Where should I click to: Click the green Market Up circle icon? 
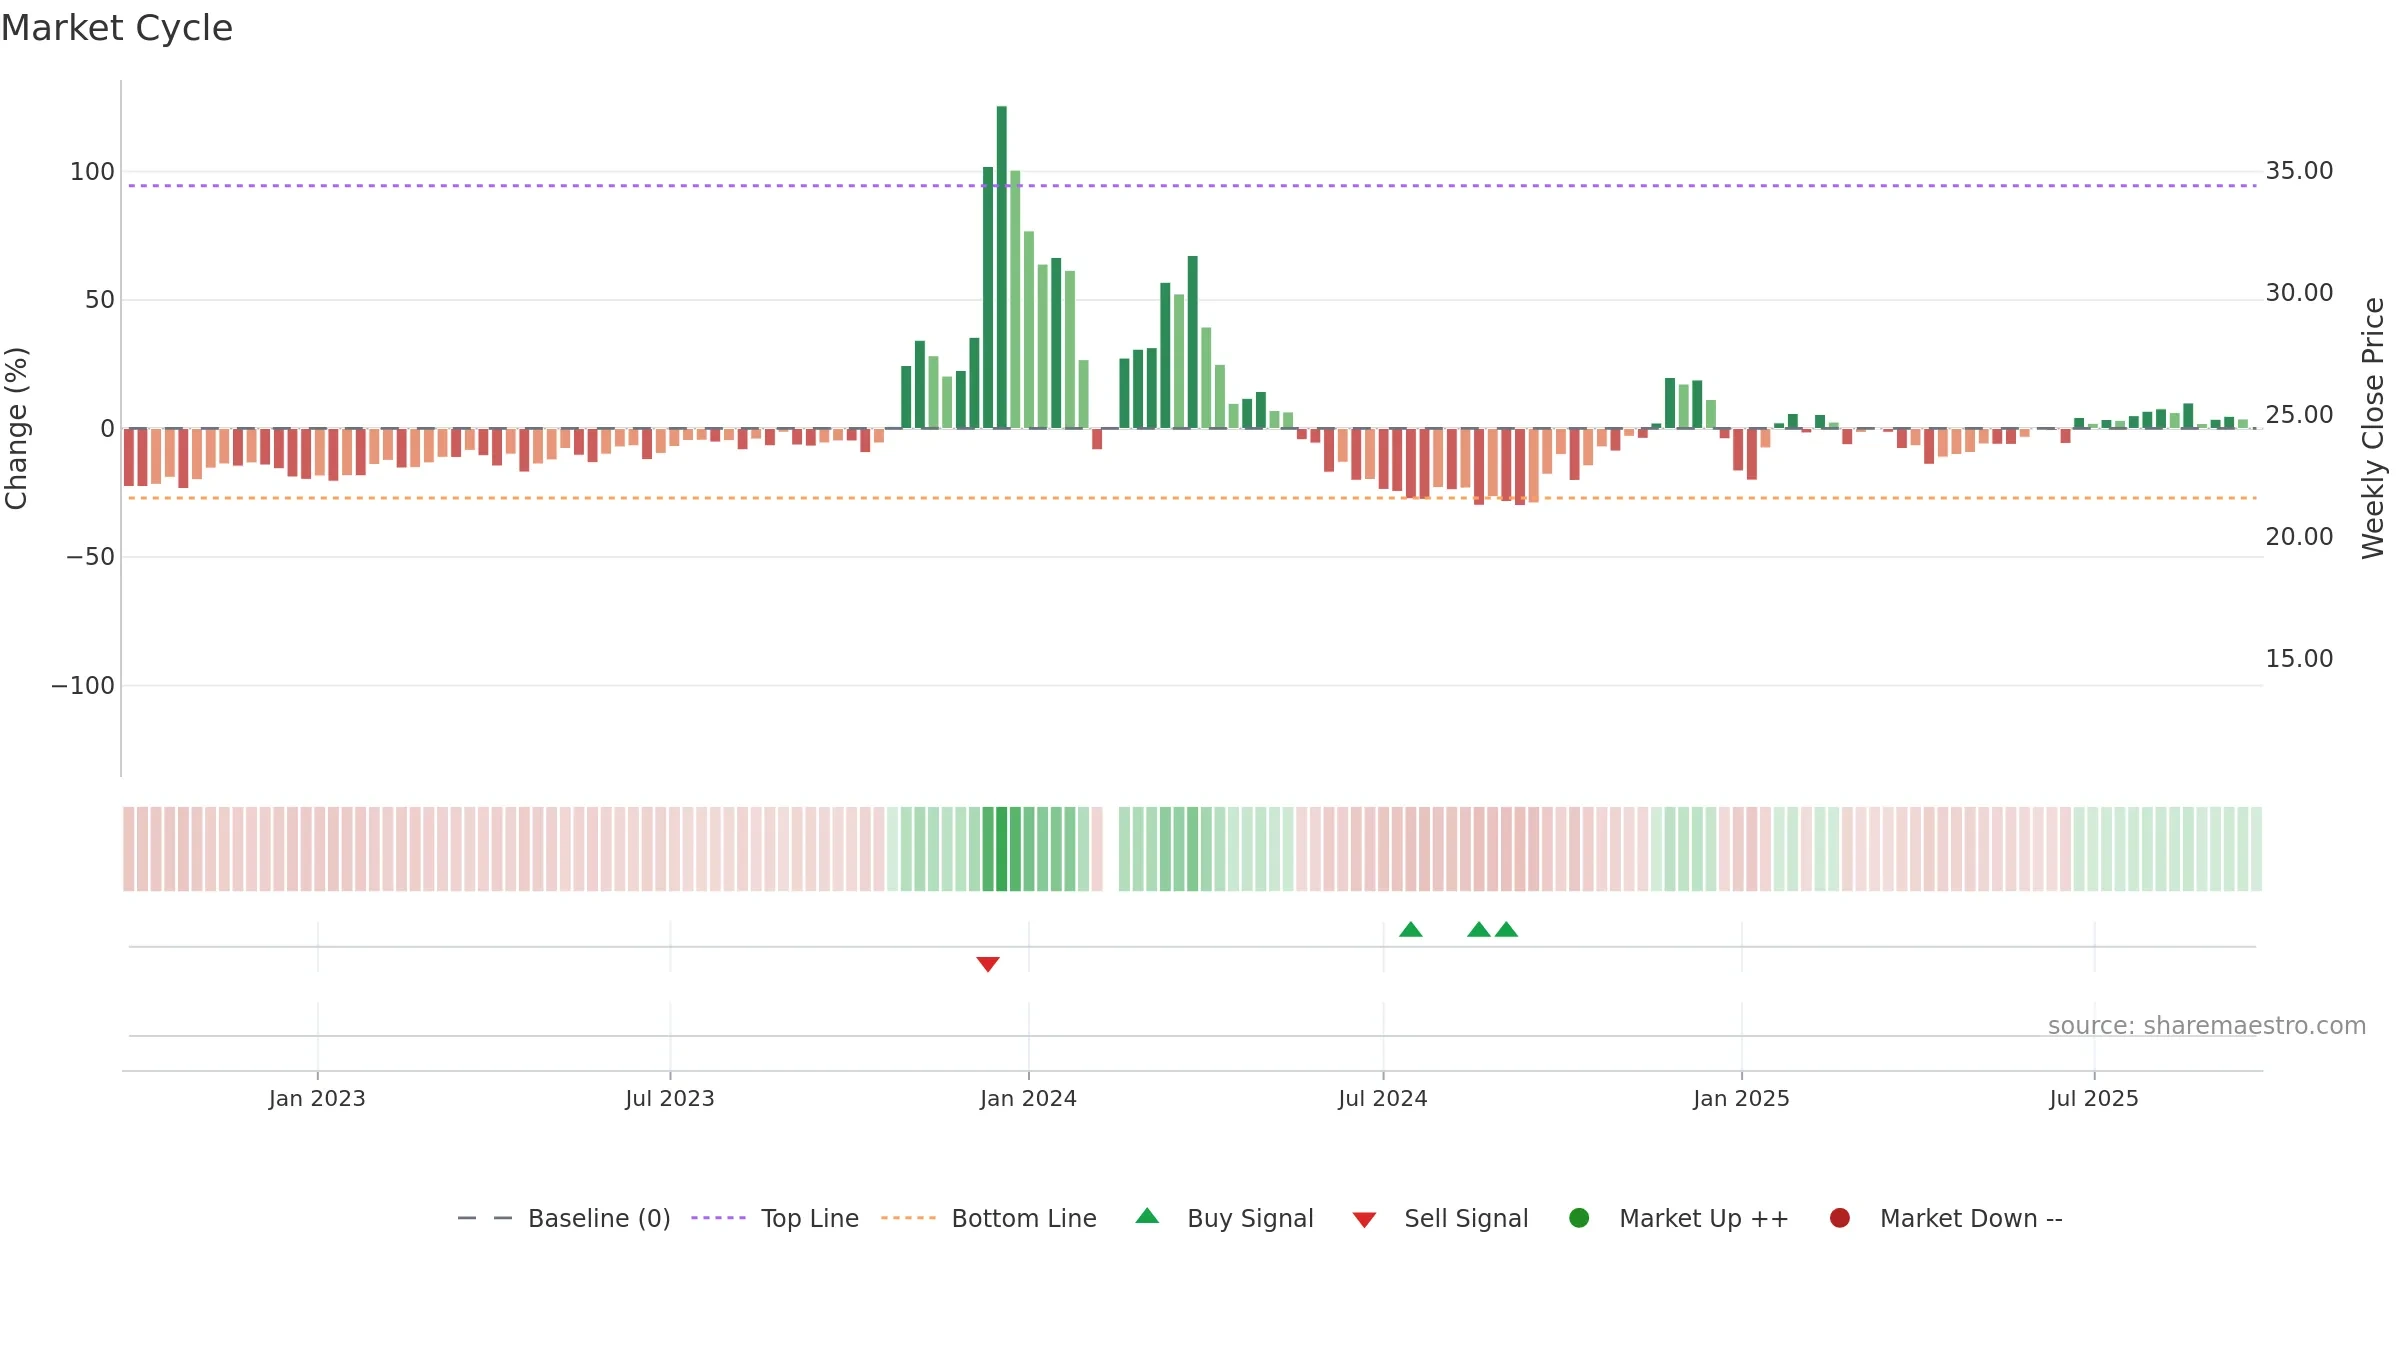pyautogui.click(x=1579, y=1218)
